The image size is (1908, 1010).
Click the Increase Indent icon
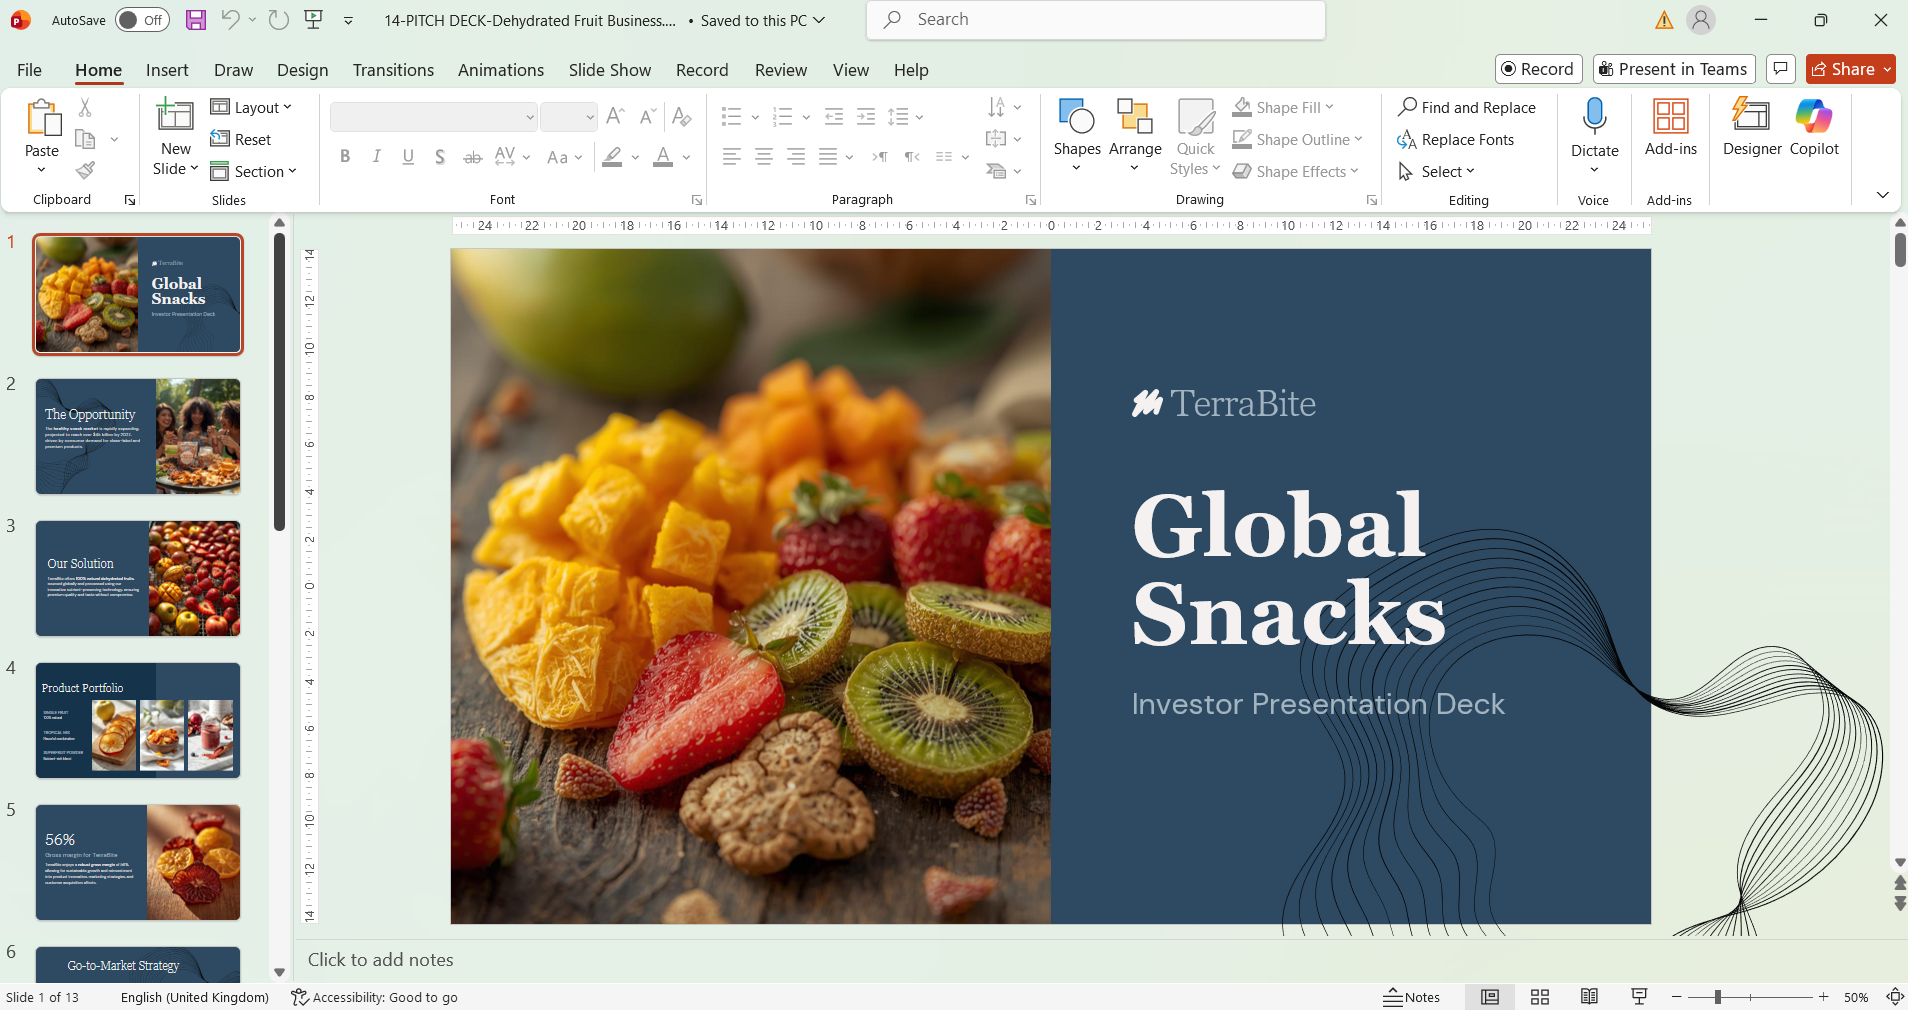(x=866, y=116)
